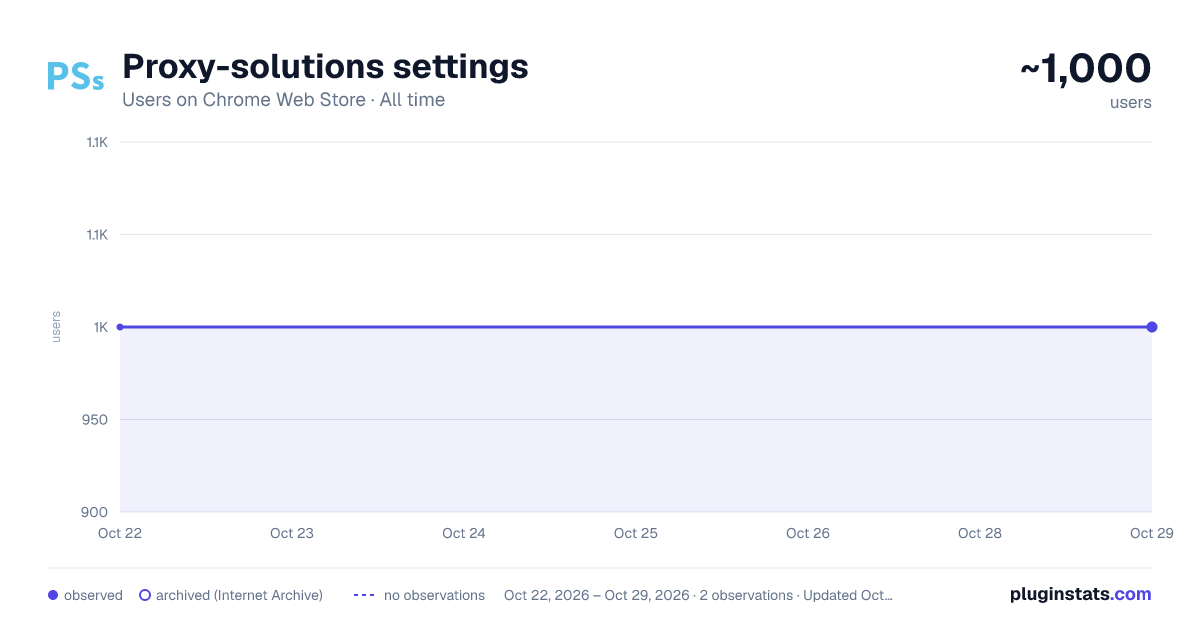Click the Oct 28 axis label

tap(980, 533)
